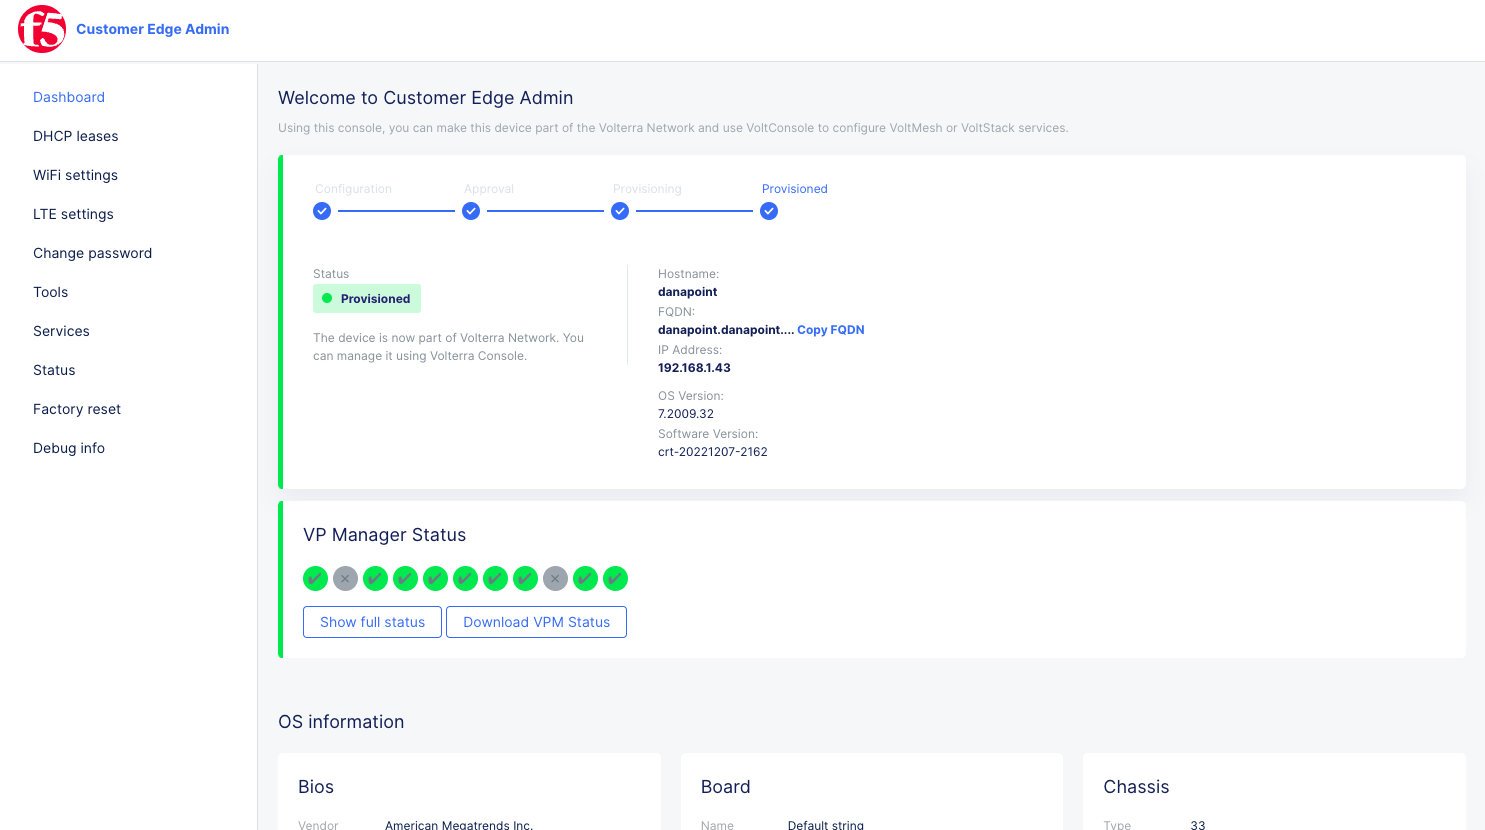Click the Approval step checkmark icon
This screenshot has width=1485, height=830.
pyautogui.click(x=470, y=211)
